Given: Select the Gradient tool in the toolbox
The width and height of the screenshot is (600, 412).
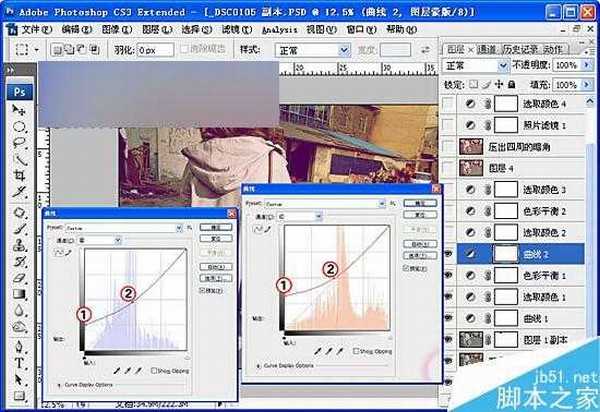Looking at the screenshot, I should 19,294.
